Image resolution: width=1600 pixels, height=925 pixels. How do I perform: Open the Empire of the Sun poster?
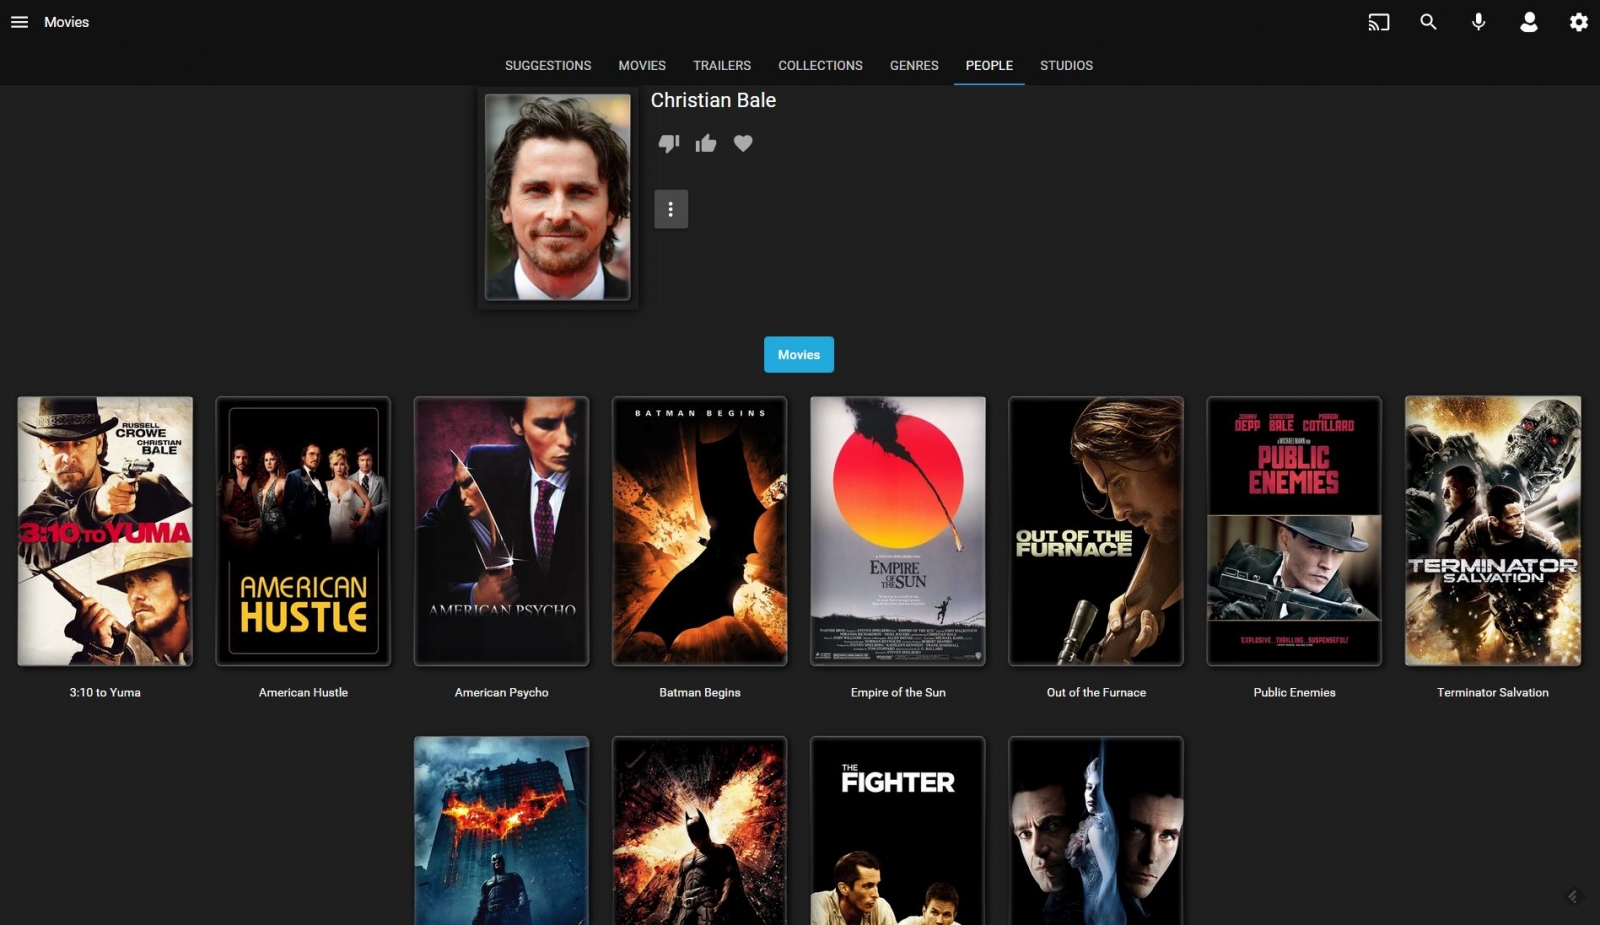coord(898,531)
